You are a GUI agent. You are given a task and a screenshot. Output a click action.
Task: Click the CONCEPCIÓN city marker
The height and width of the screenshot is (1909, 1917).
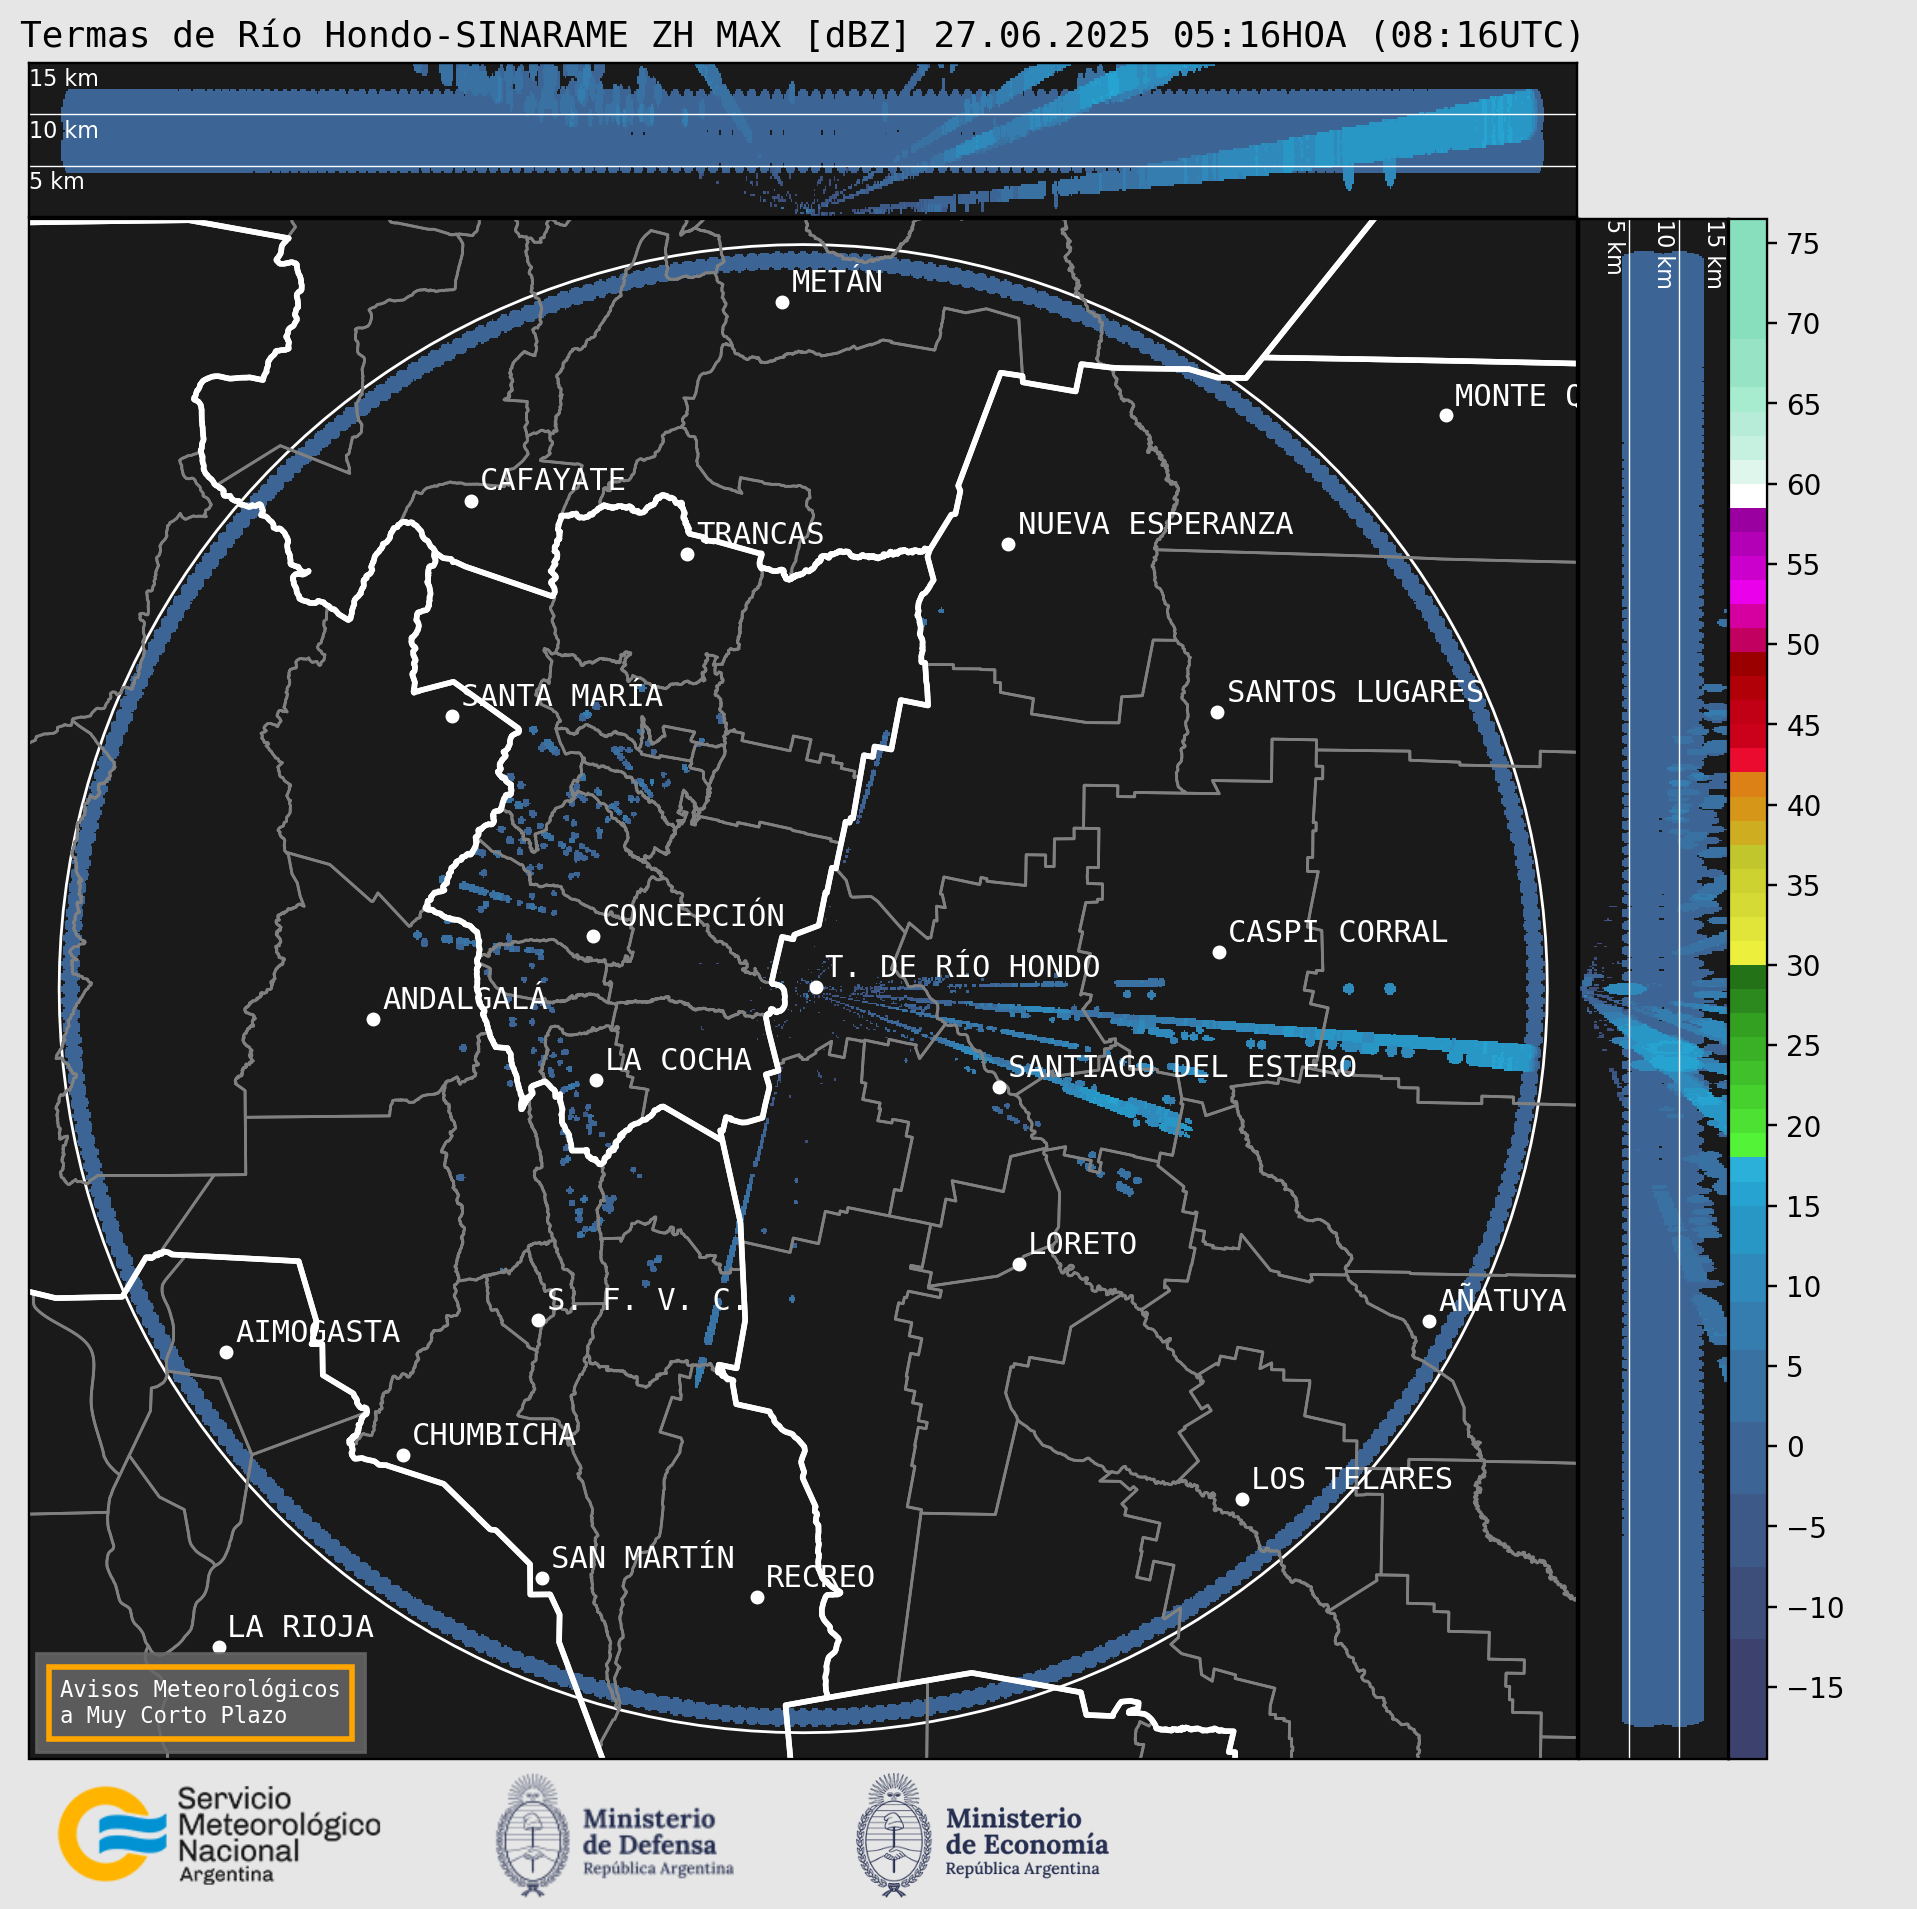pyautogui.click(x=593, y=936)
